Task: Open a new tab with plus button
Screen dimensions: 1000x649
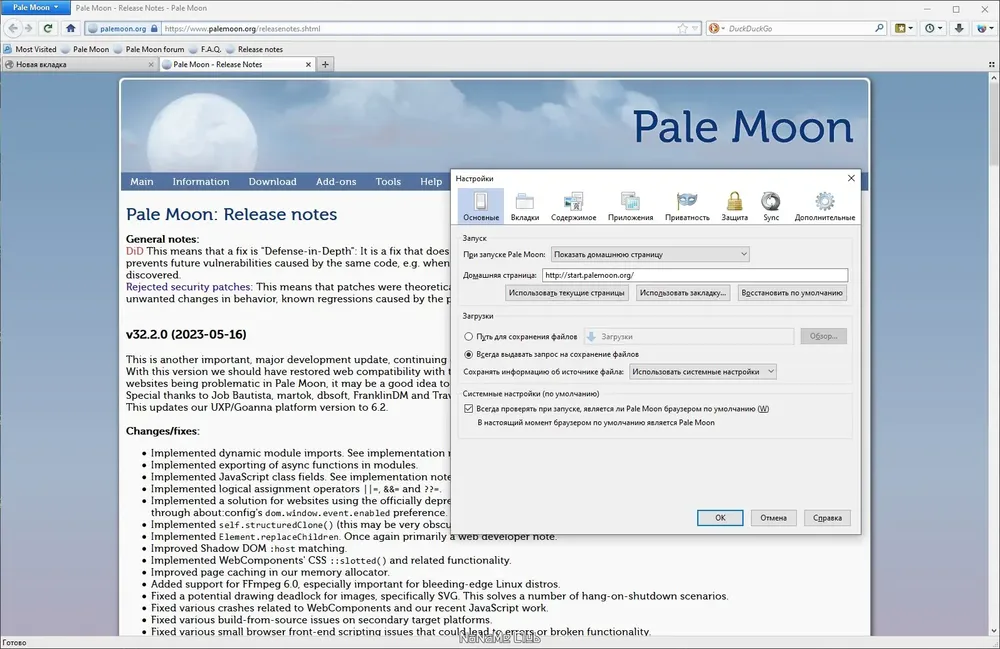Action: (x=325, y=64)
